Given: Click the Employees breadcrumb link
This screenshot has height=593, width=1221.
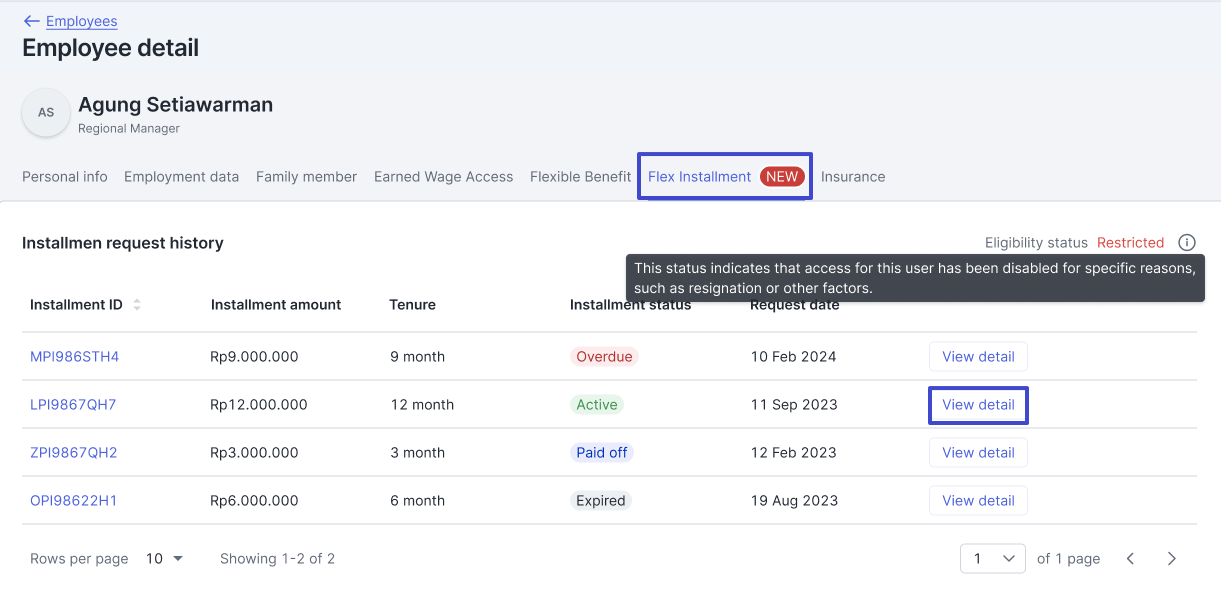Looking at the screenshot, I should 81,21.
